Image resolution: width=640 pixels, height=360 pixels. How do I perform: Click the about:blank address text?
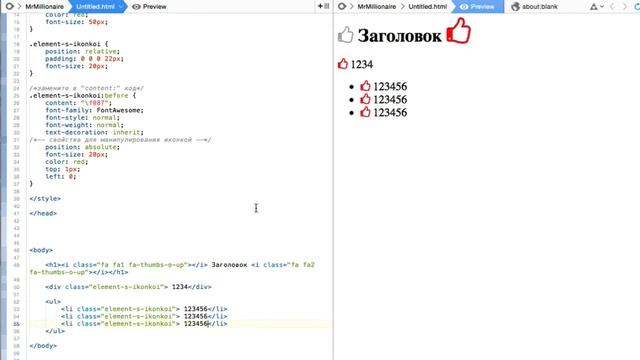540,7
